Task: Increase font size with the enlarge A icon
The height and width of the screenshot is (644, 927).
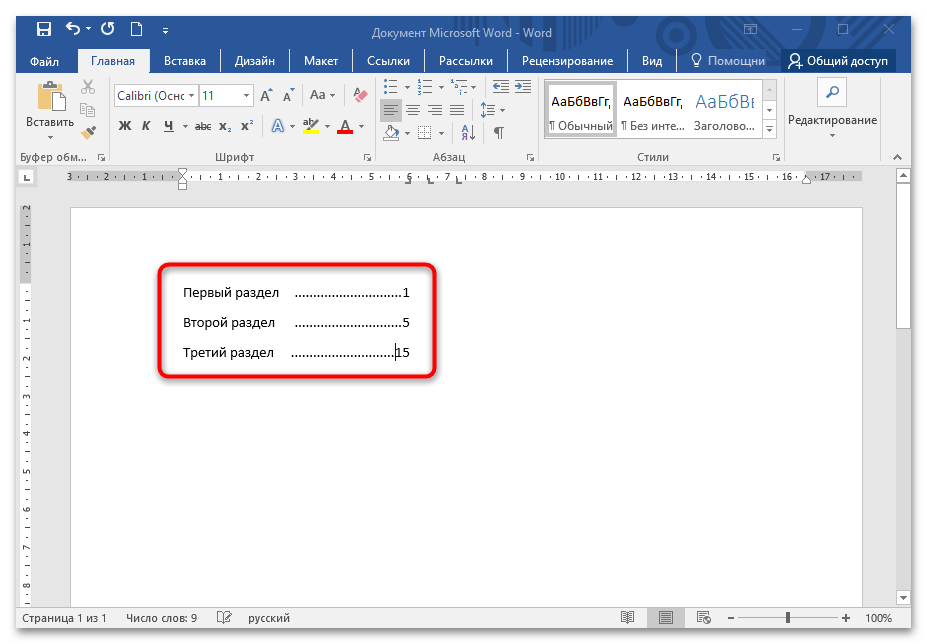Action: pos(266,96)
